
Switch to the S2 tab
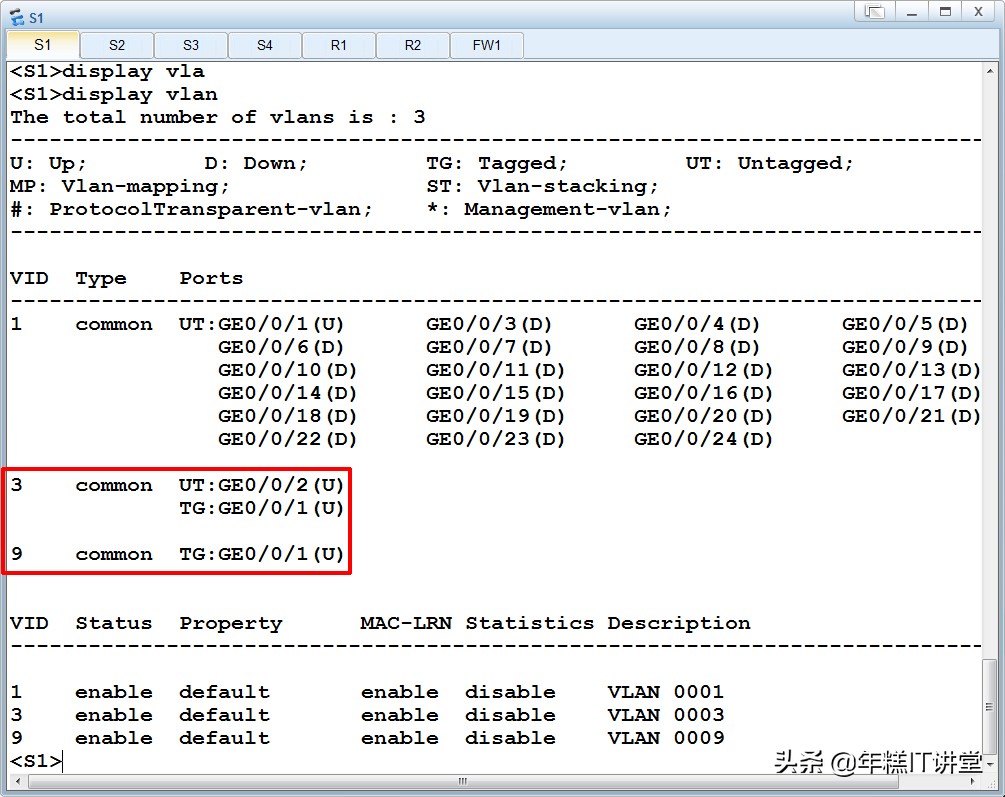click(x=117, y=45)
